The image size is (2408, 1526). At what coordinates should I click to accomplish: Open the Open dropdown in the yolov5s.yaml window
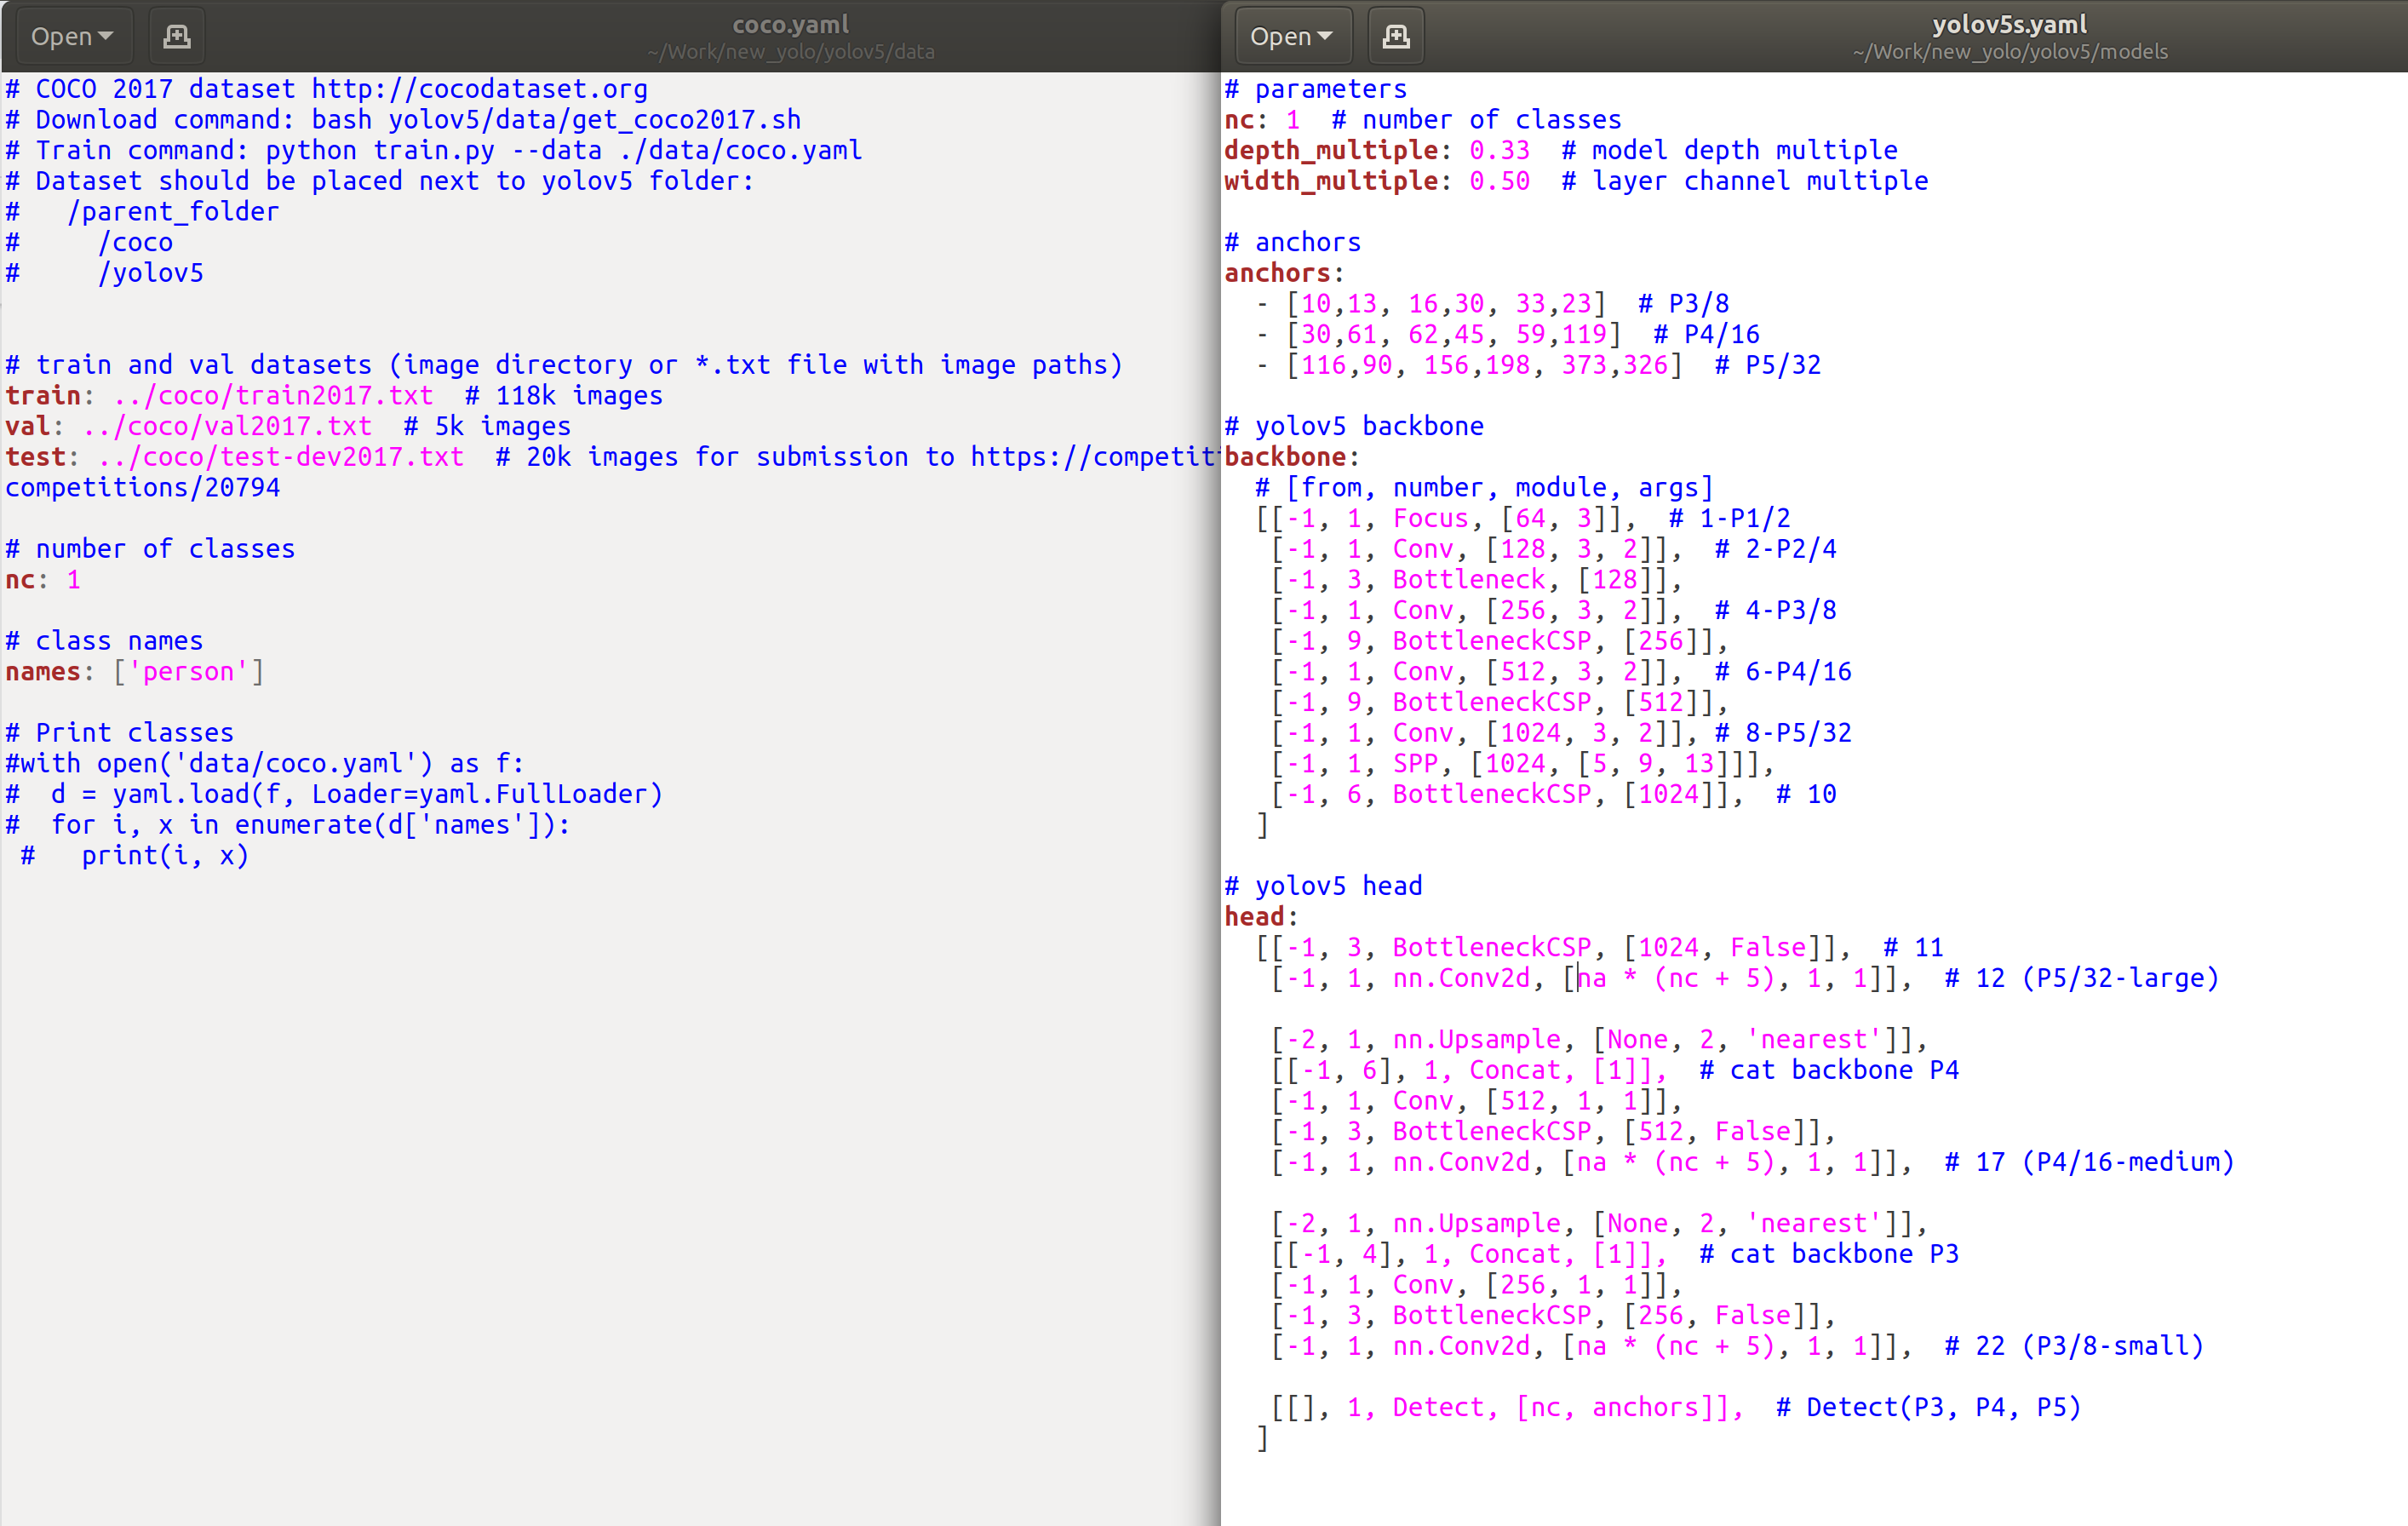1291,35
